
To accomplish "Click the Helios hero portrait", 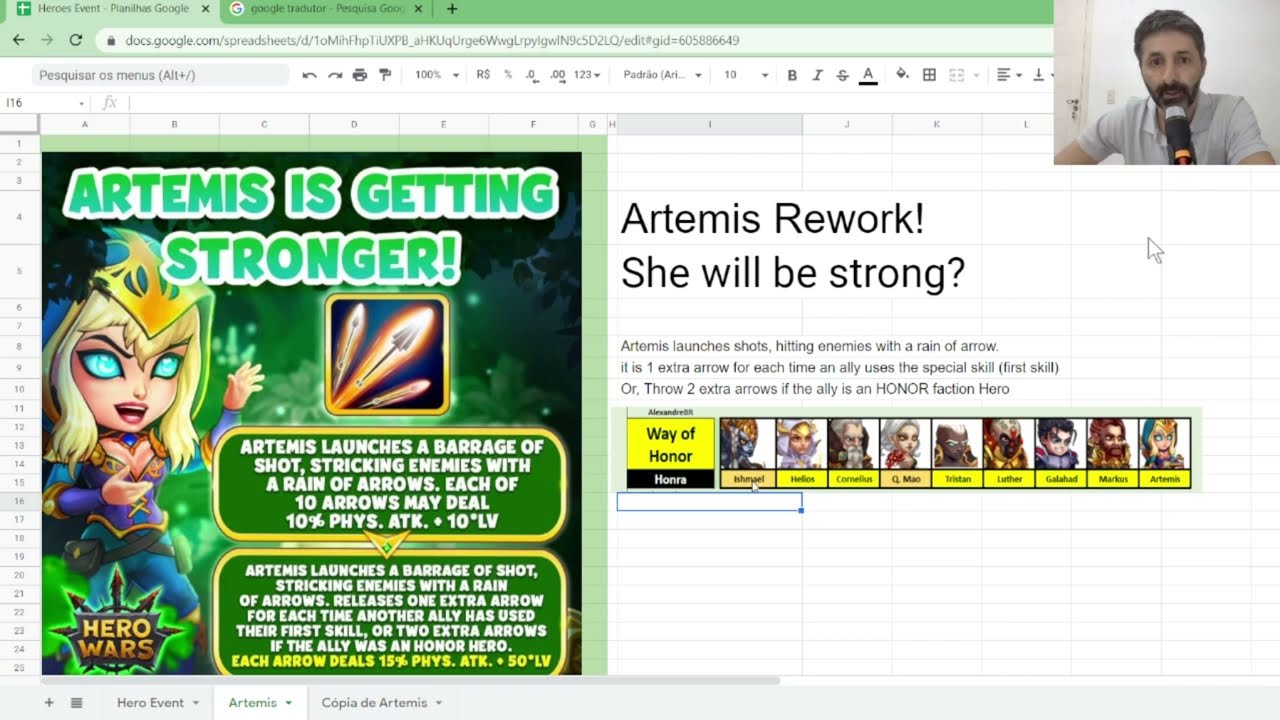I will click(x=801, y=444).
